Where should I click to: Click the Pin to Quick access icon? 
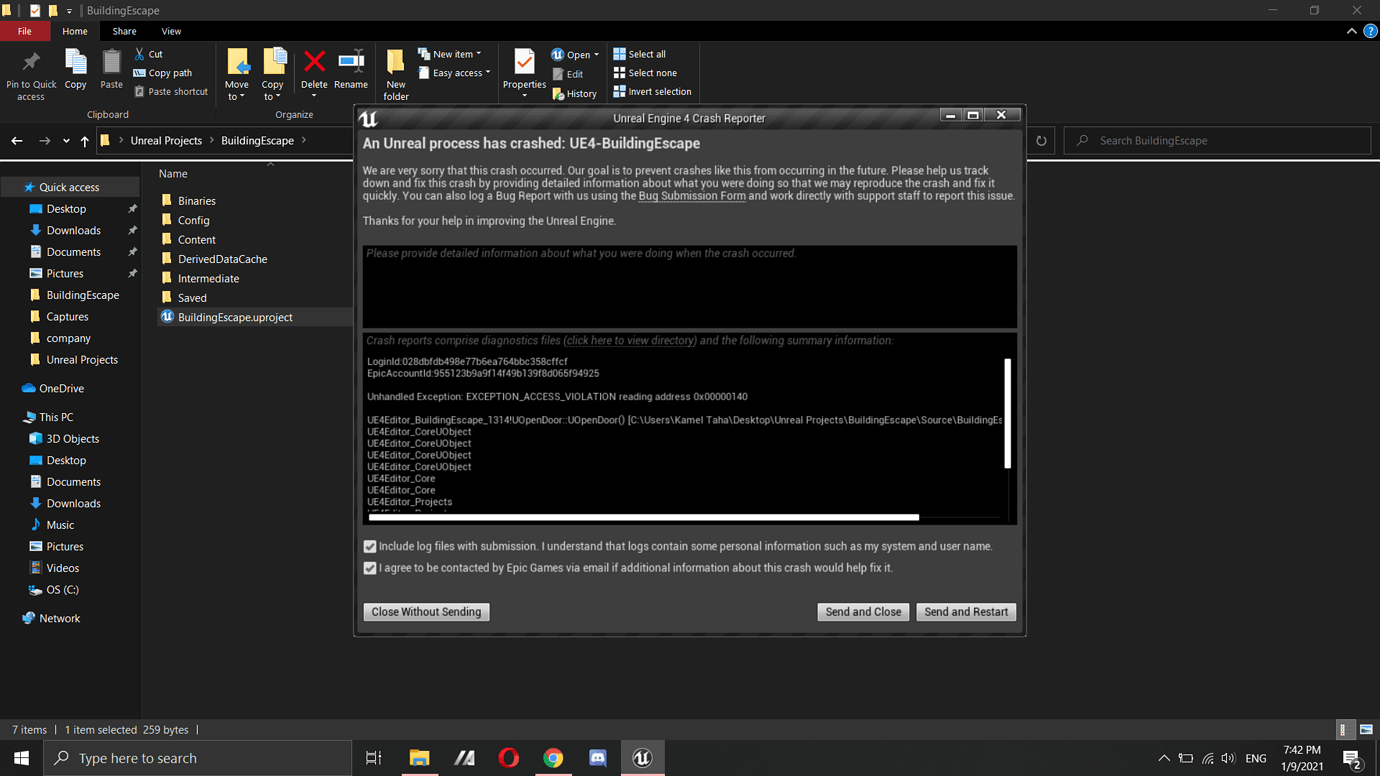tap(30, 70)
